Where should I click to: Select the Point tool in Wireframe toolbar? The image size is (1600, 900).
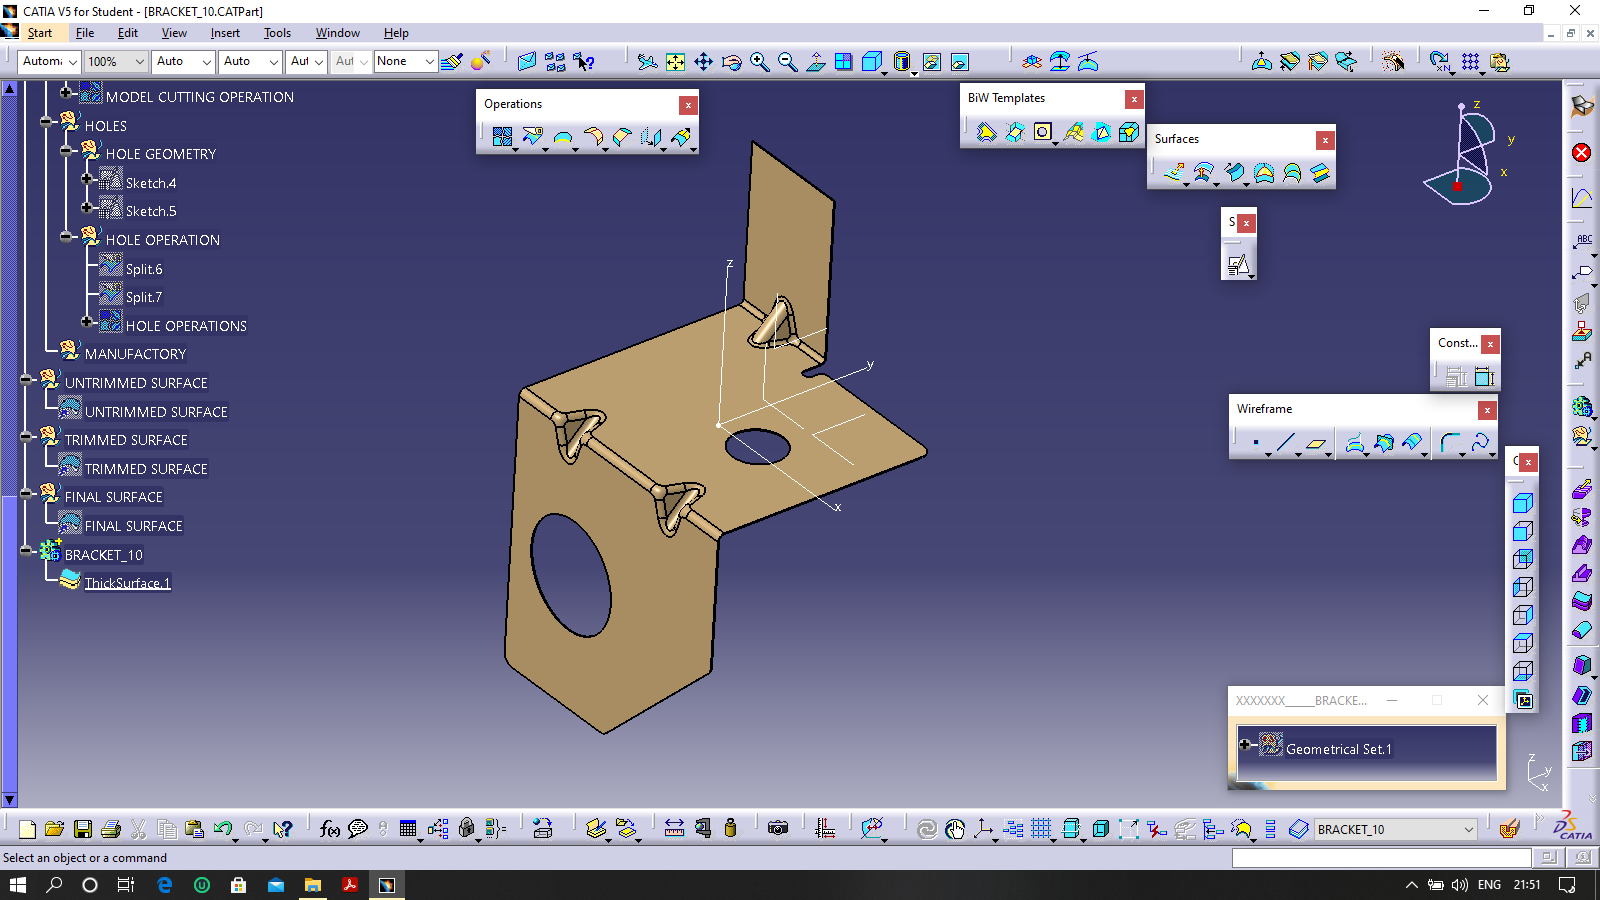pos(1256,442)
